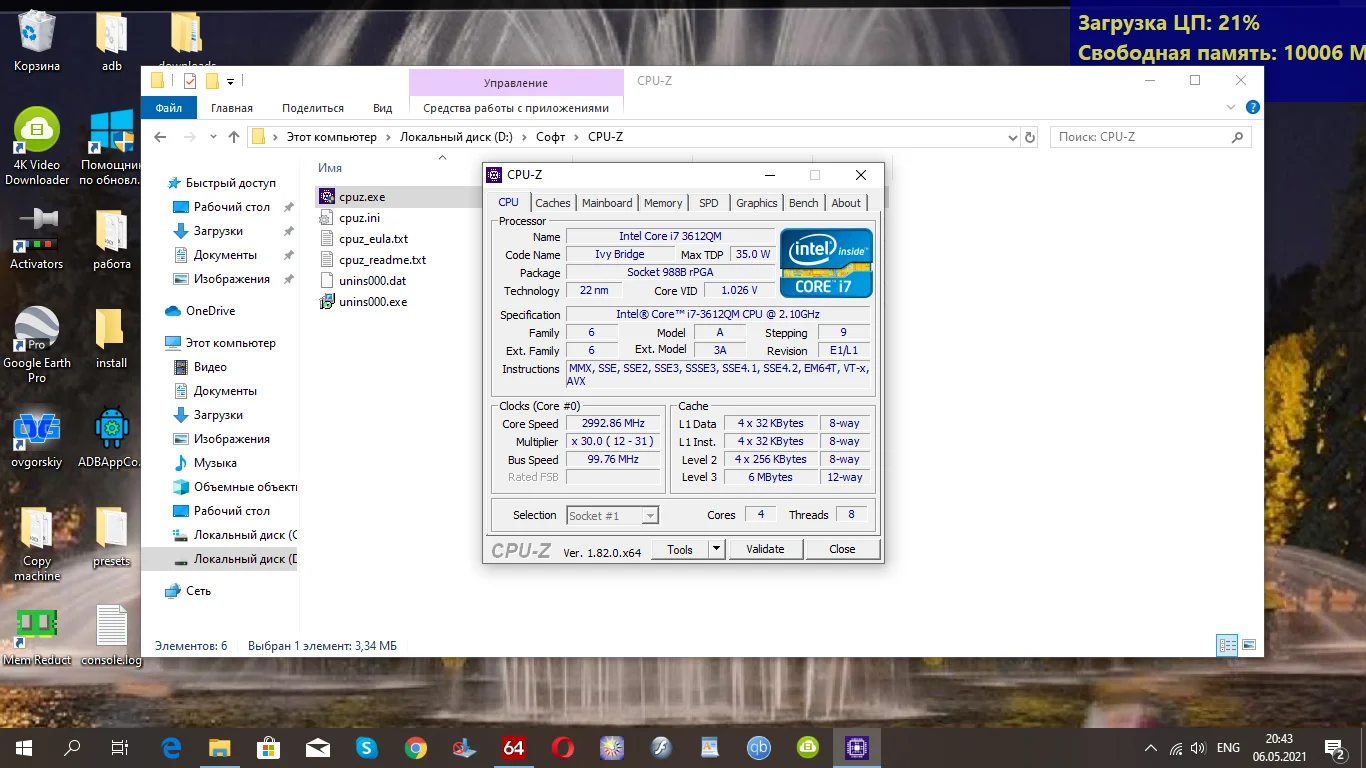
Task: Select the cpuz.exe file
Action: (x=361, y=197)
